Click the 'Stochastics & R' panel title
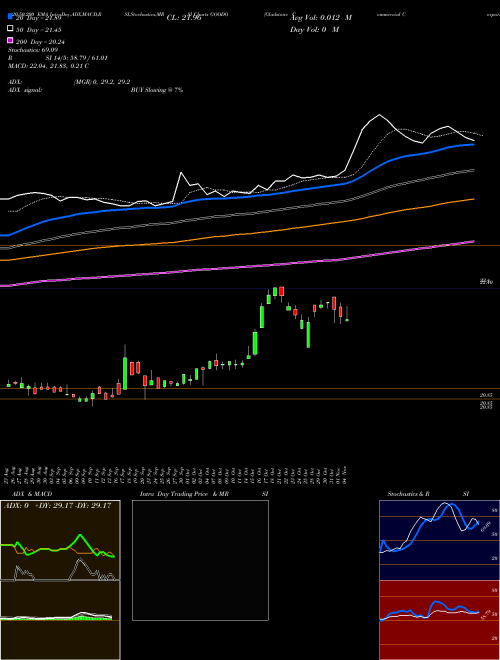Image resolution: width=500 pixels, height=660 pixels. pos(408,494)
